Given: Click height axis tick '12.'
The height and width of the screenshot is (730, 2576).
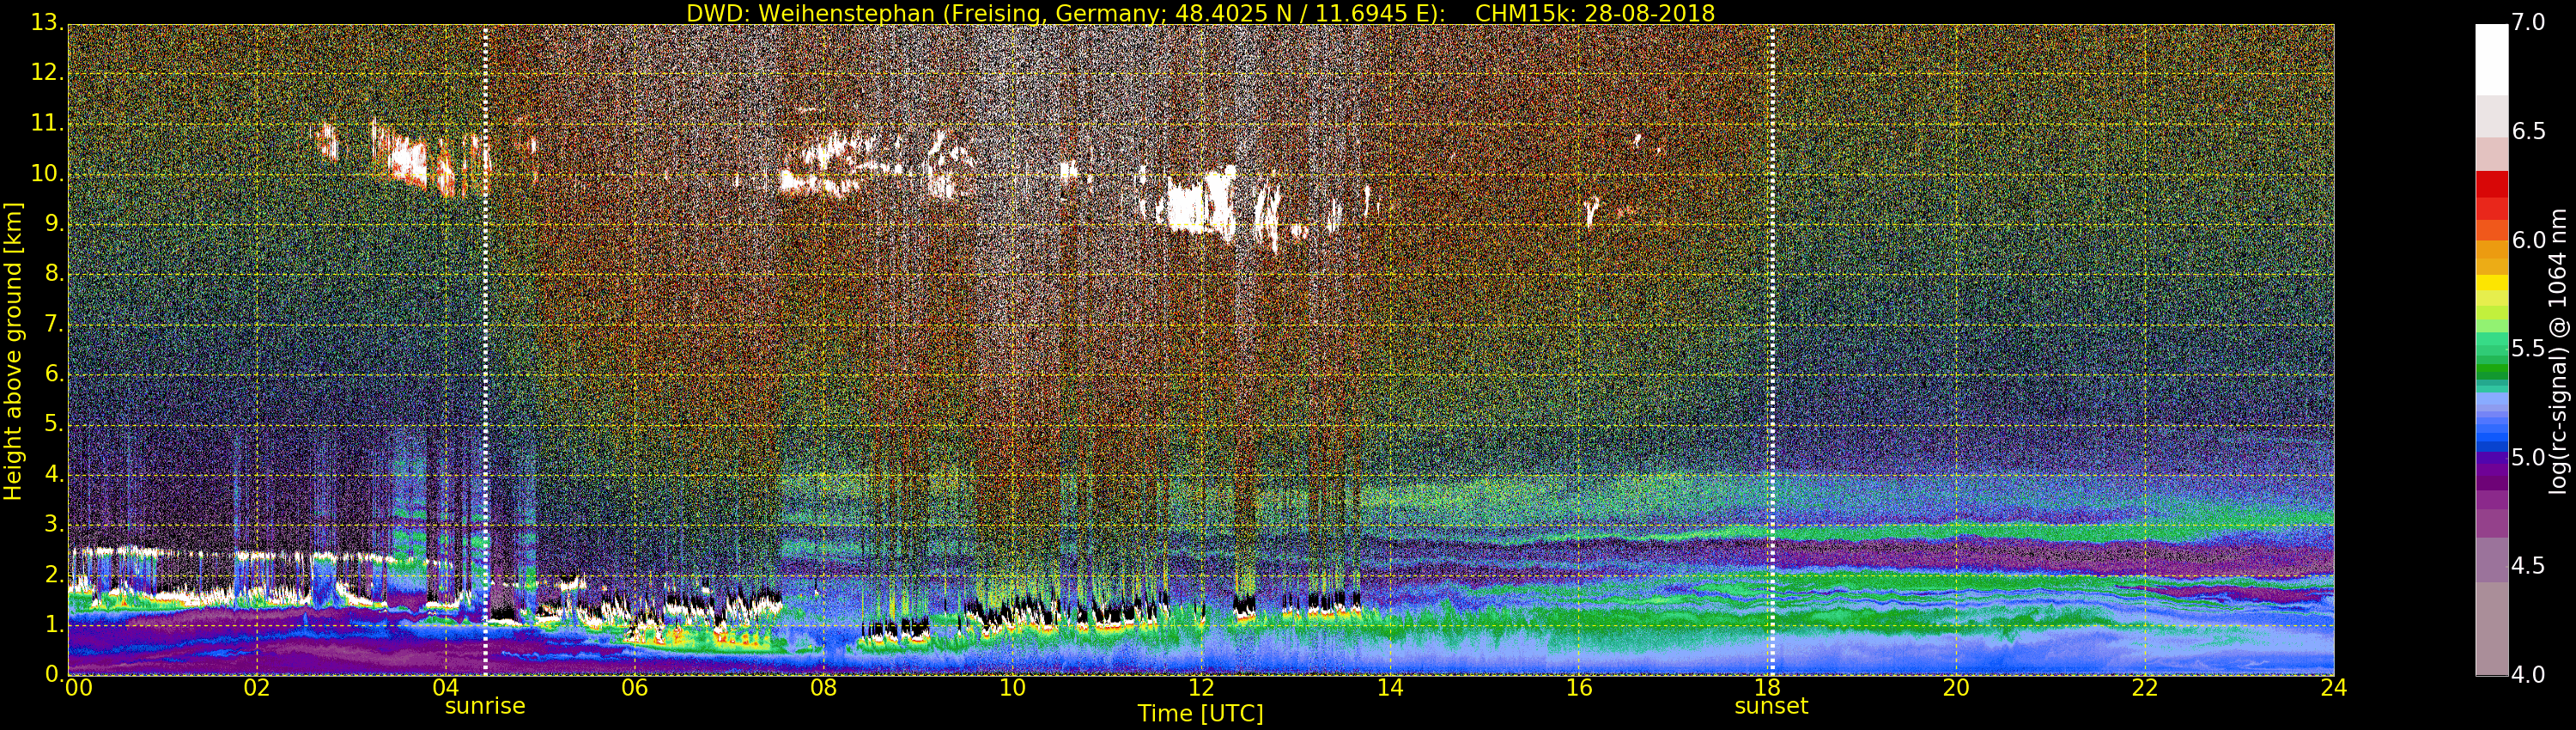Looking at the screenshot, I should 47,72.
